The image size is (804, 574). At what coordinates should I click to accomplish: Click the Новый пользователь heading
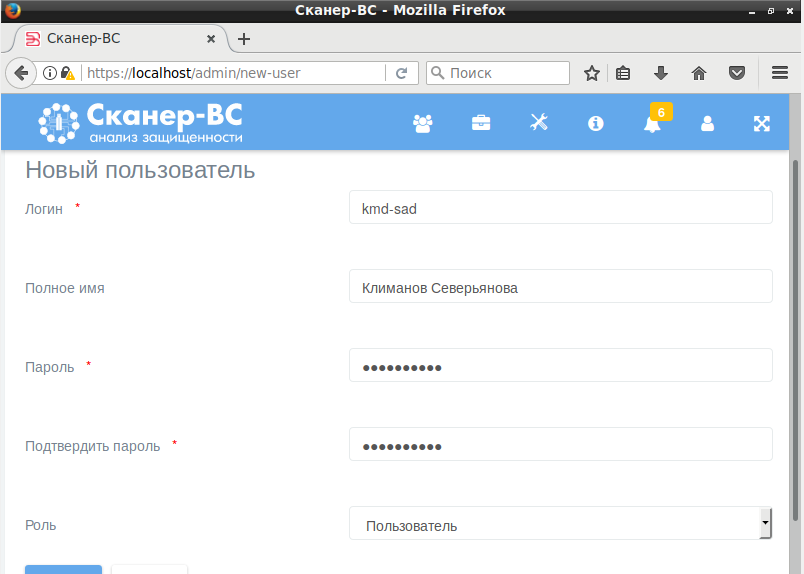coord(140,170)
